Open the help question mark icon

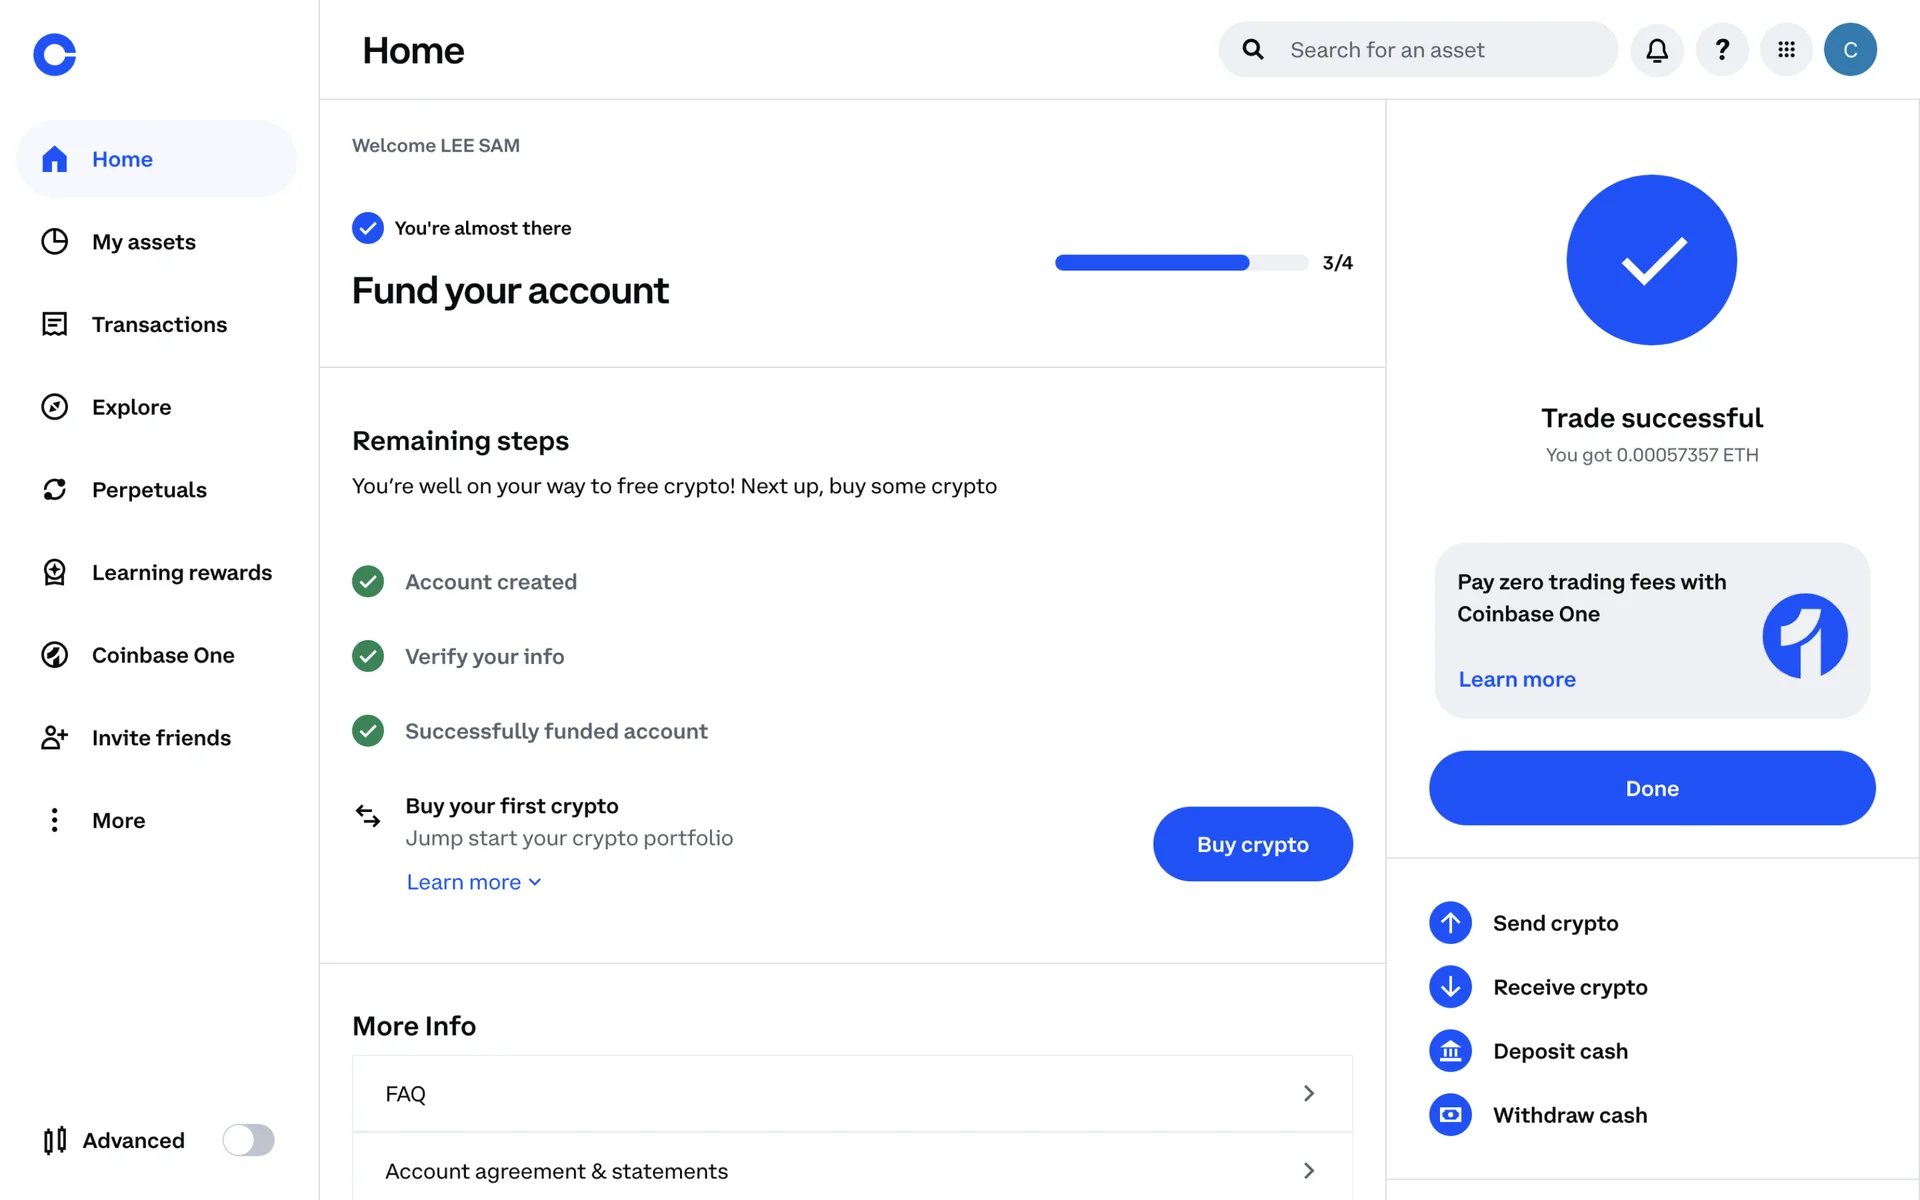tap(1722, 50)
